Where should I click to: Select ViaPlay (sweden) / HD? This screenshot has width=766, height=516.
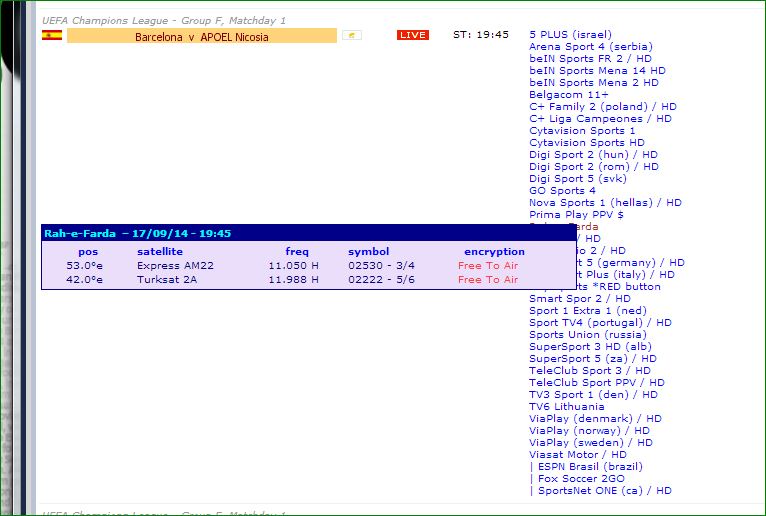coord(591,443)
